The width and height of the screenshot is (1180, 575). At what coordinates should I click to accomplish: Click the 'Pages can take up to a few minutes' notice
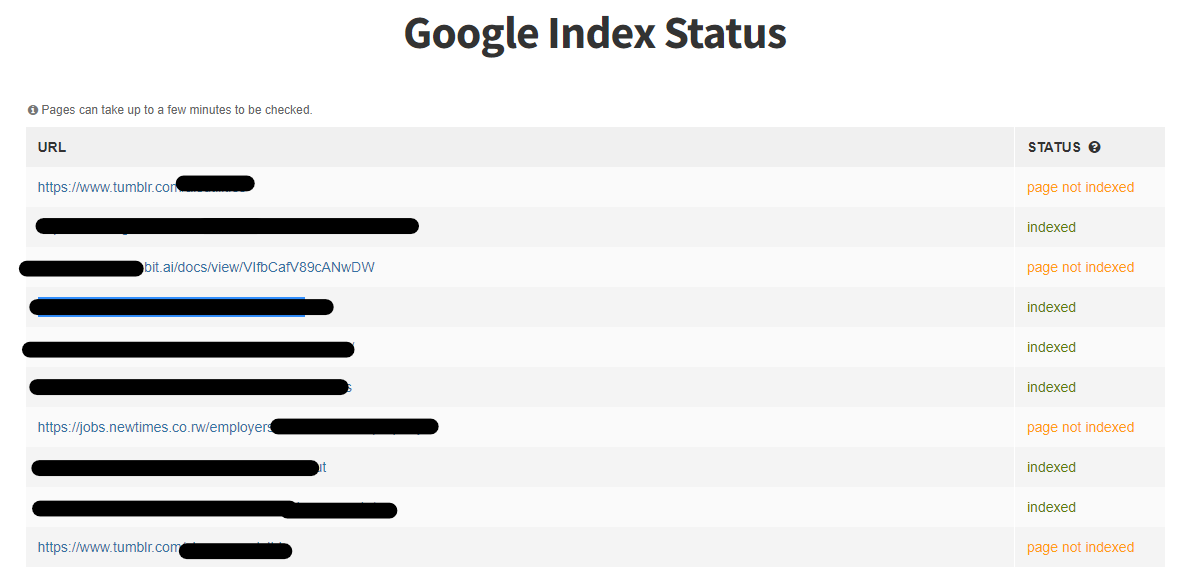click(177, 110)
